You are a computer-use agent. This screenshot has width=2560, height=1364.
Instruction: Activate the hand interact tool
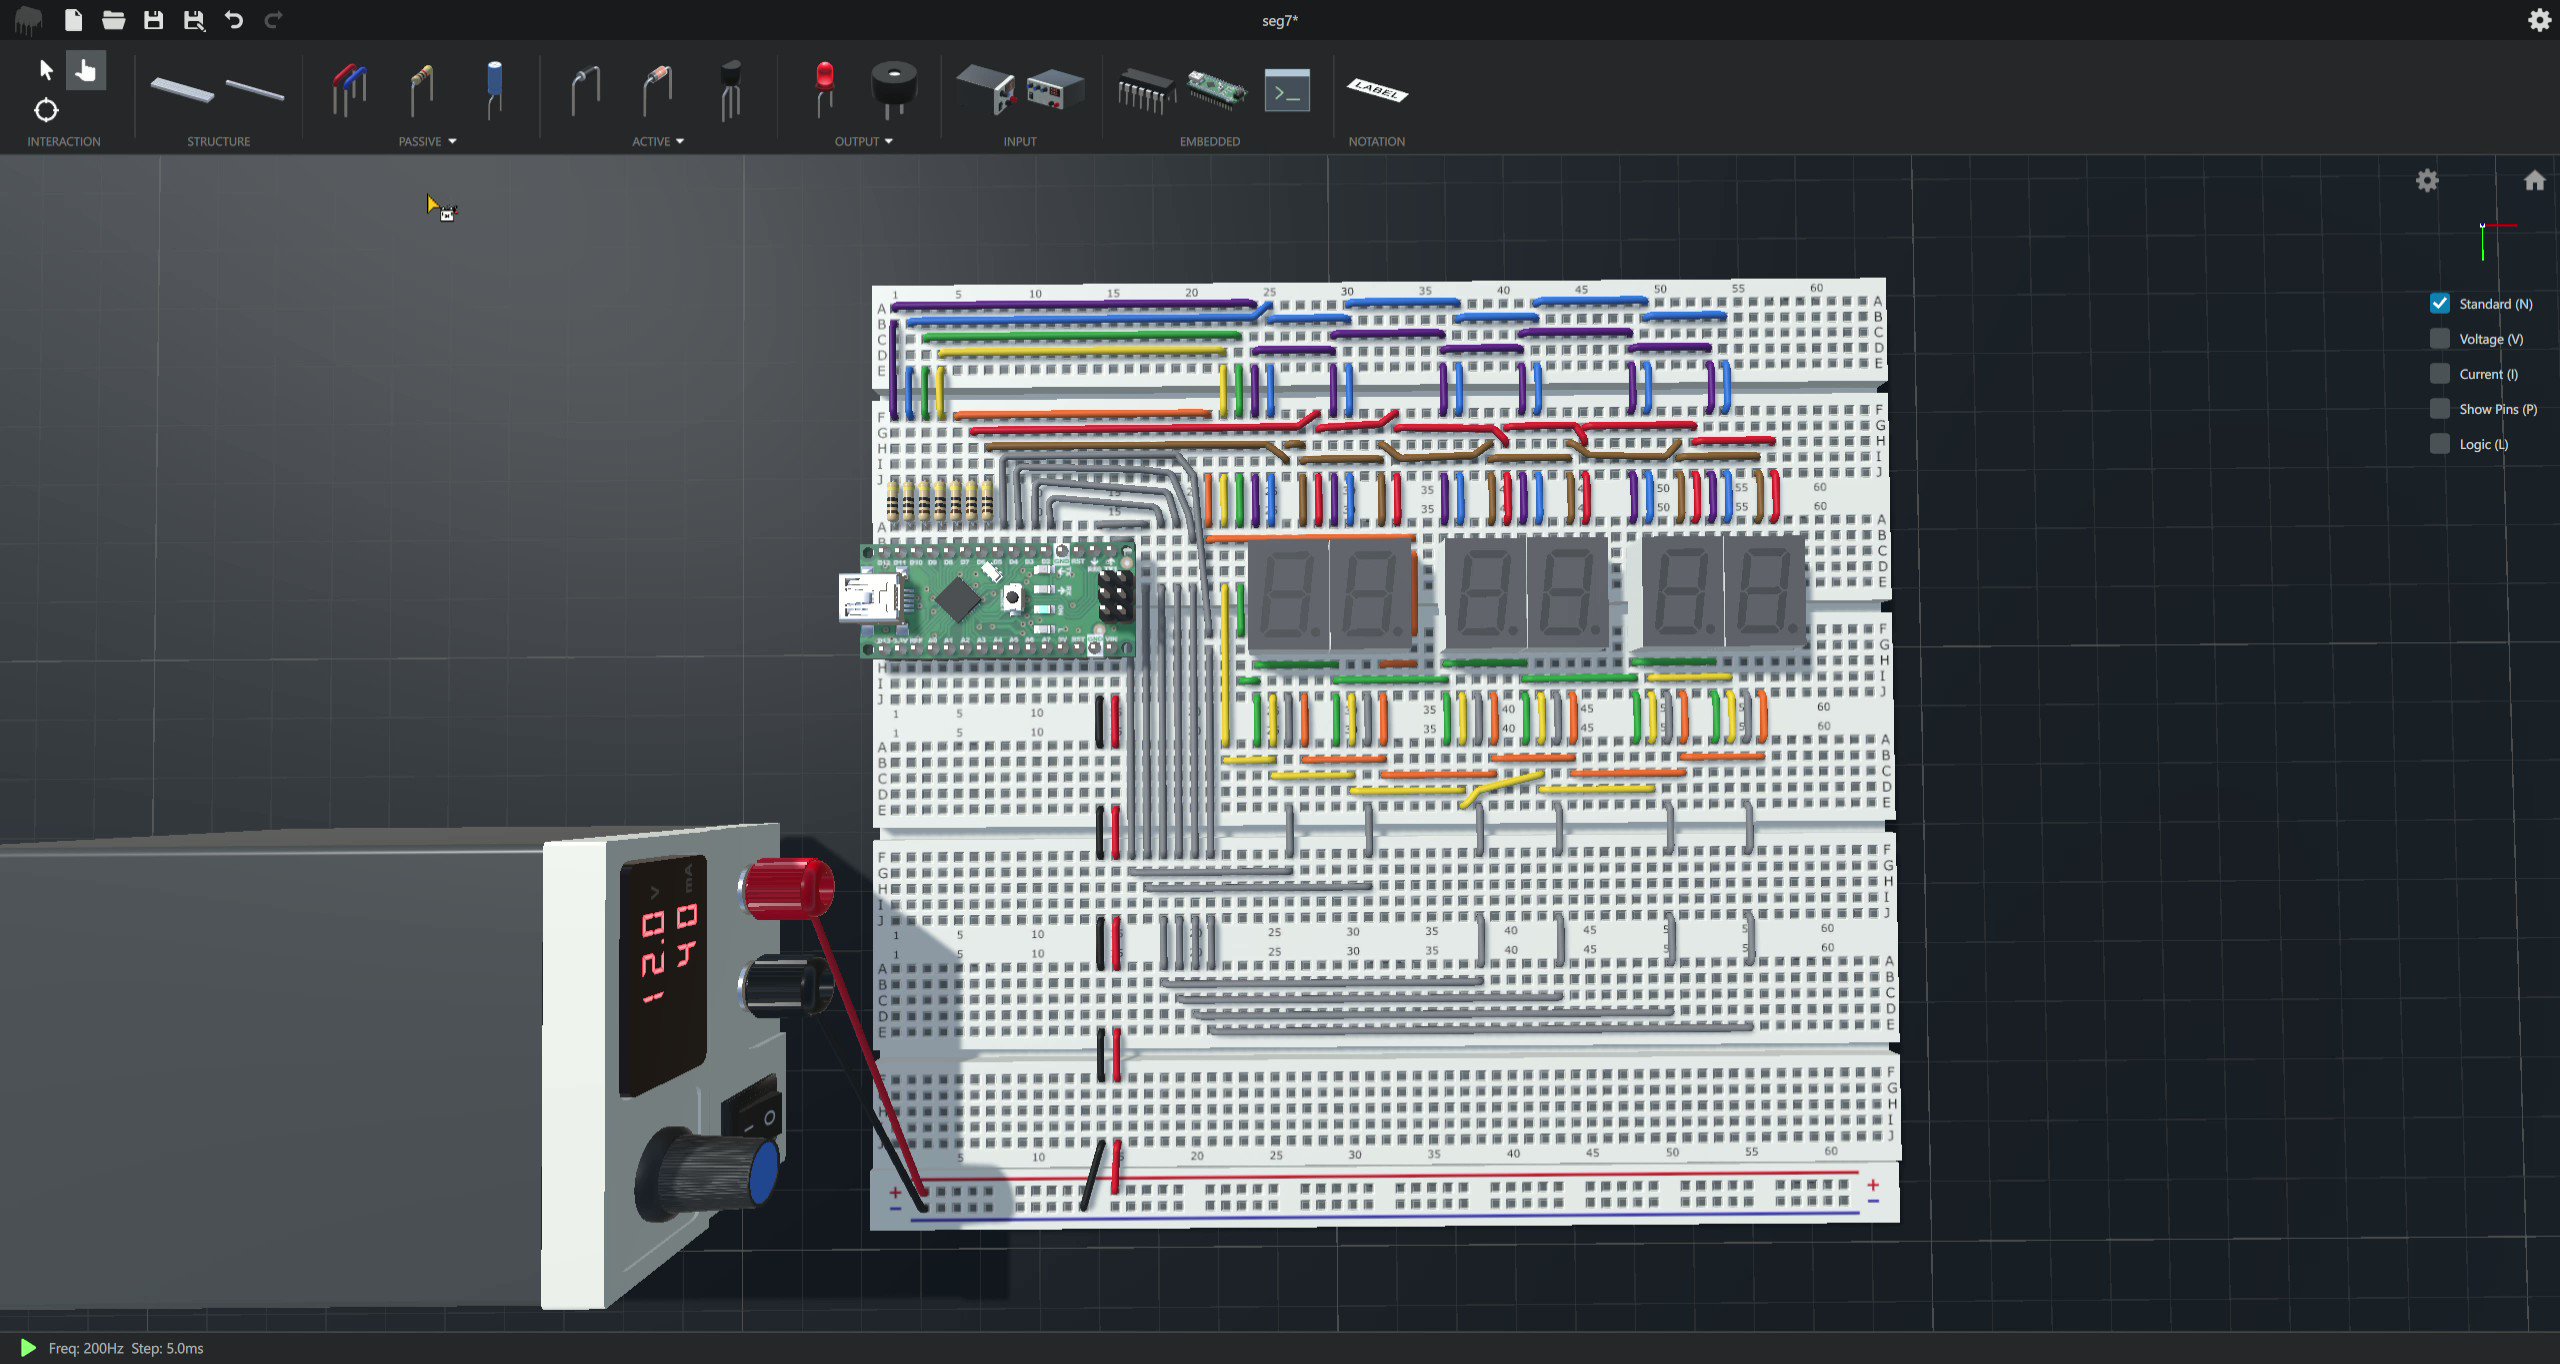[86, 70]
